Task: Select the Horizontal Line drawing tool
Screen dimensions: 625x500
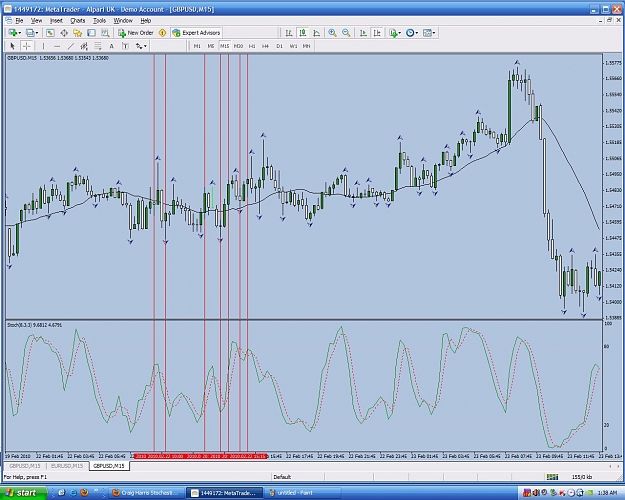Action: [x=57, y=46]
